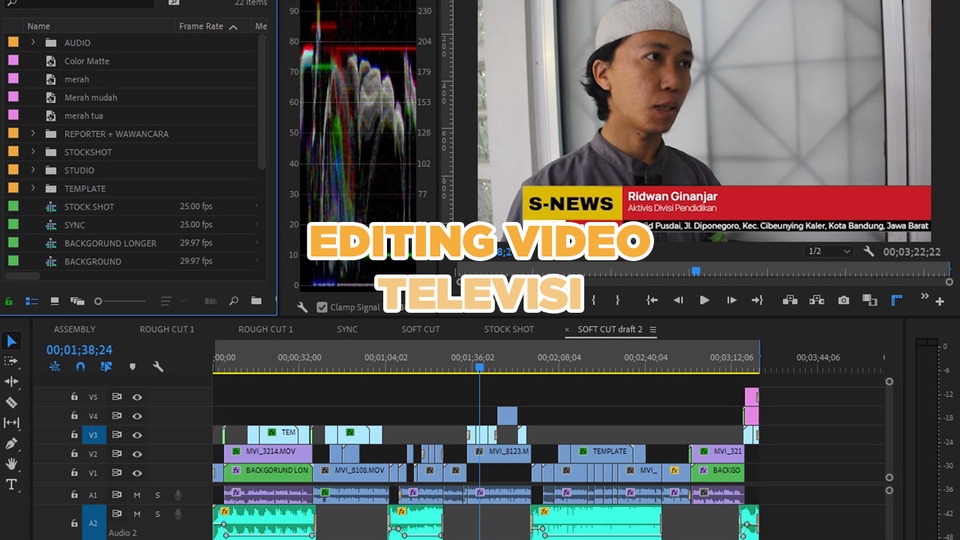Toggle Clamp Signal checkbox
Viewport: 960px width, 540px height.
click(322, 307)
